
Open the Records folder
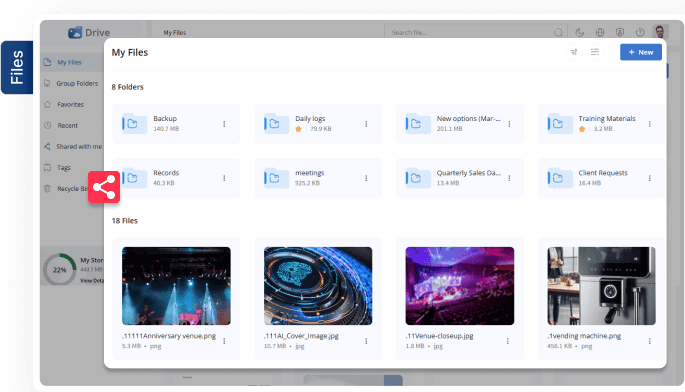coord(176,178)
